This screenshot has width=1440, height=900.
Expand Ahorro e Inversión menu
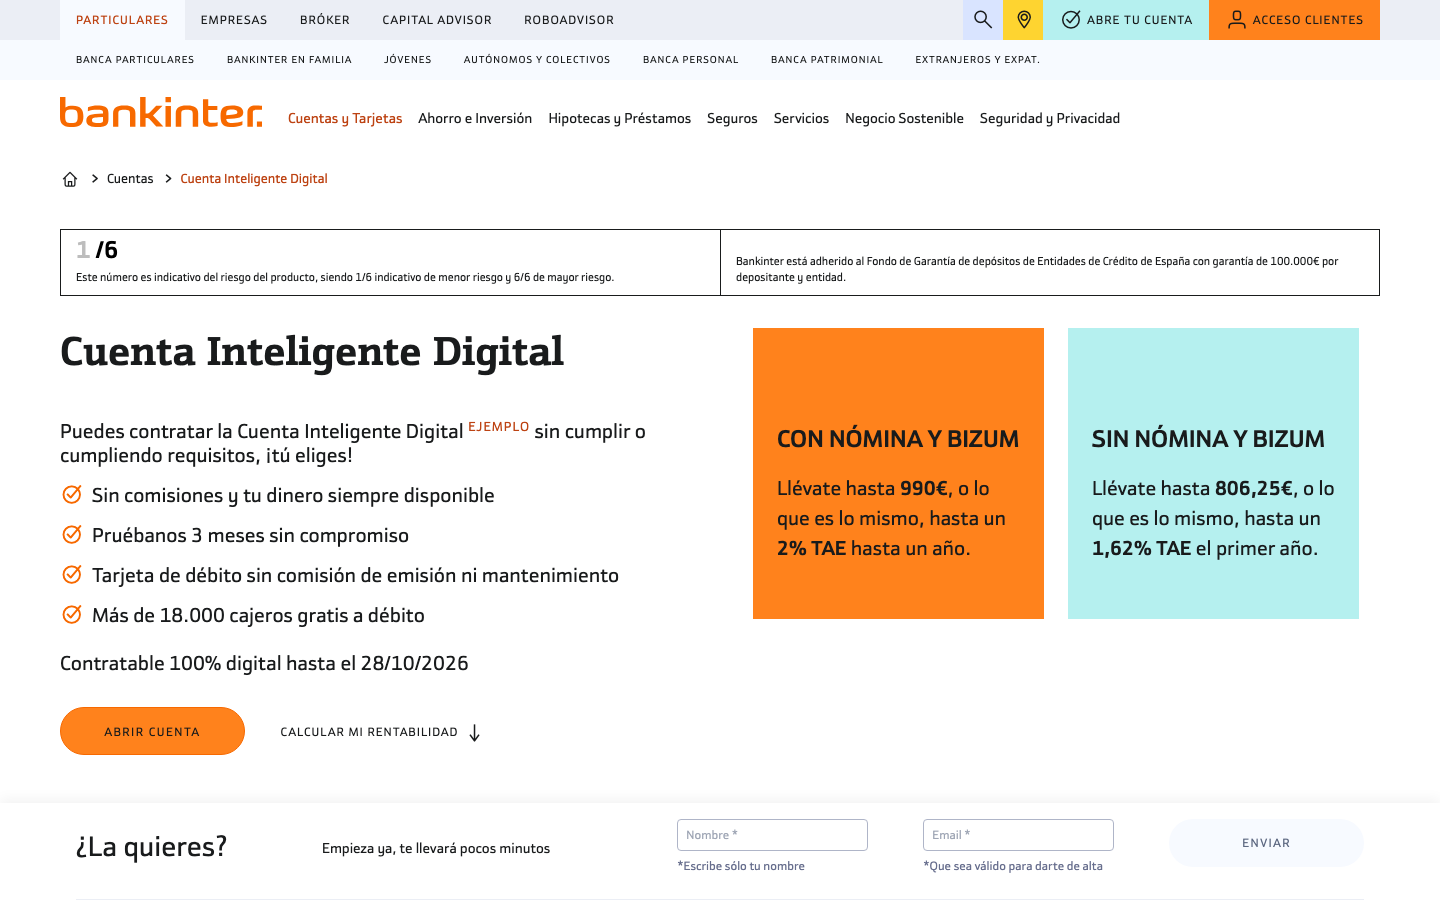[475, 118]
